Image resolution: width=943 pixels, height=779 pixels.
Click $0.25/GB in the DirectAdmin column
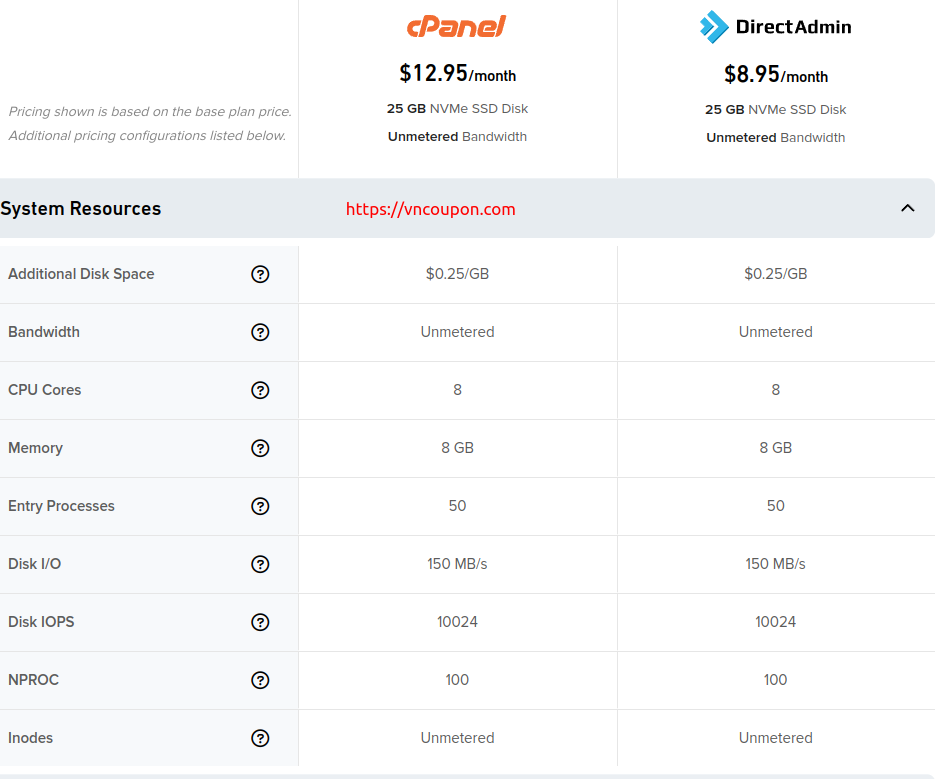point(775,274)
